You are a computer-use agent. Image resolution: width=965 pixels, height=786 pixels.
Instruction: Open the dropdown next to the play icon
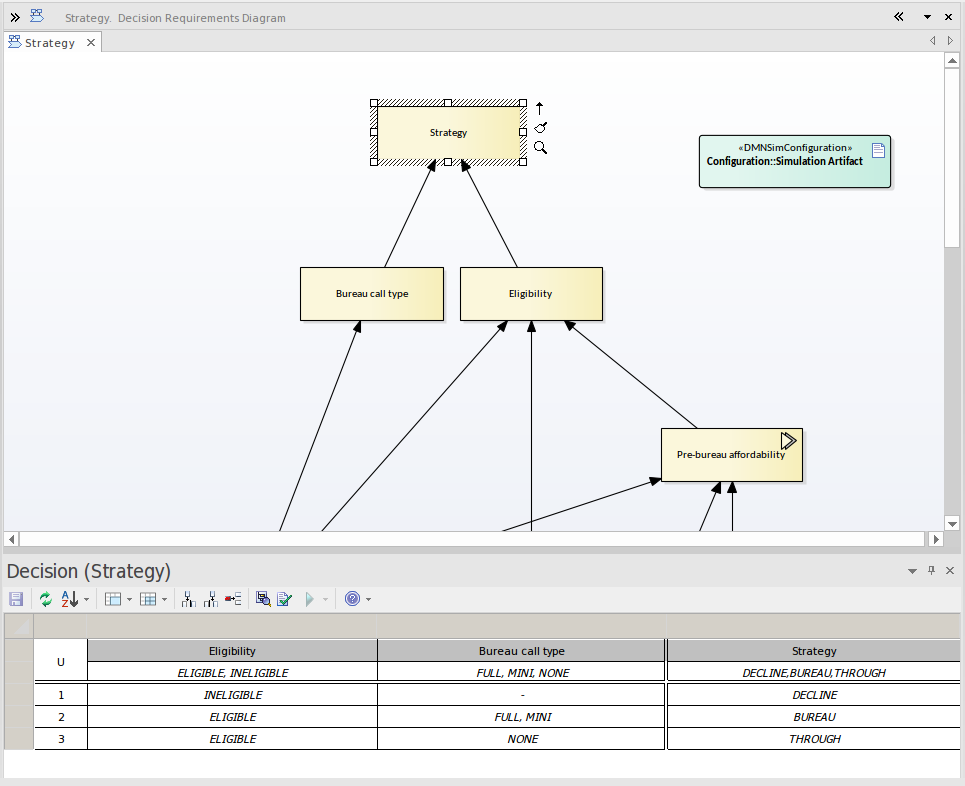(x=326, y=600)
